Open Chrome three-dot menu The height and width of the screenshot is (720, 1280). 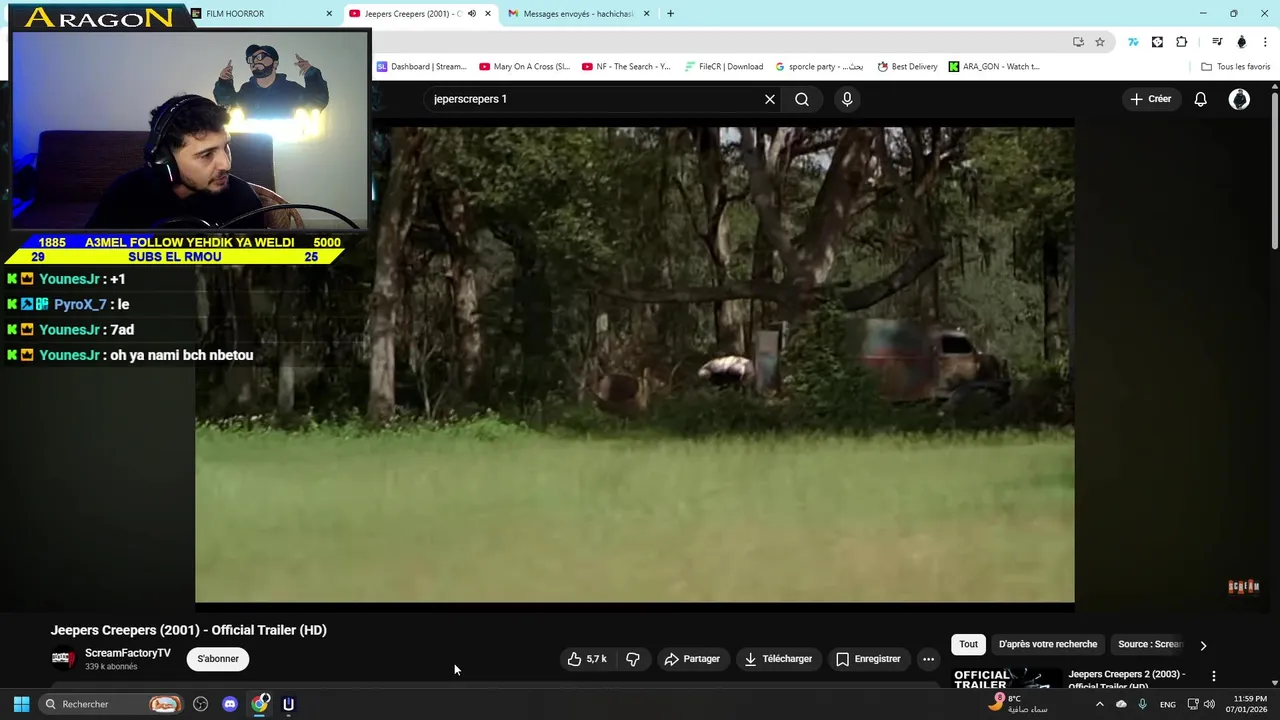pos(1265,42)
